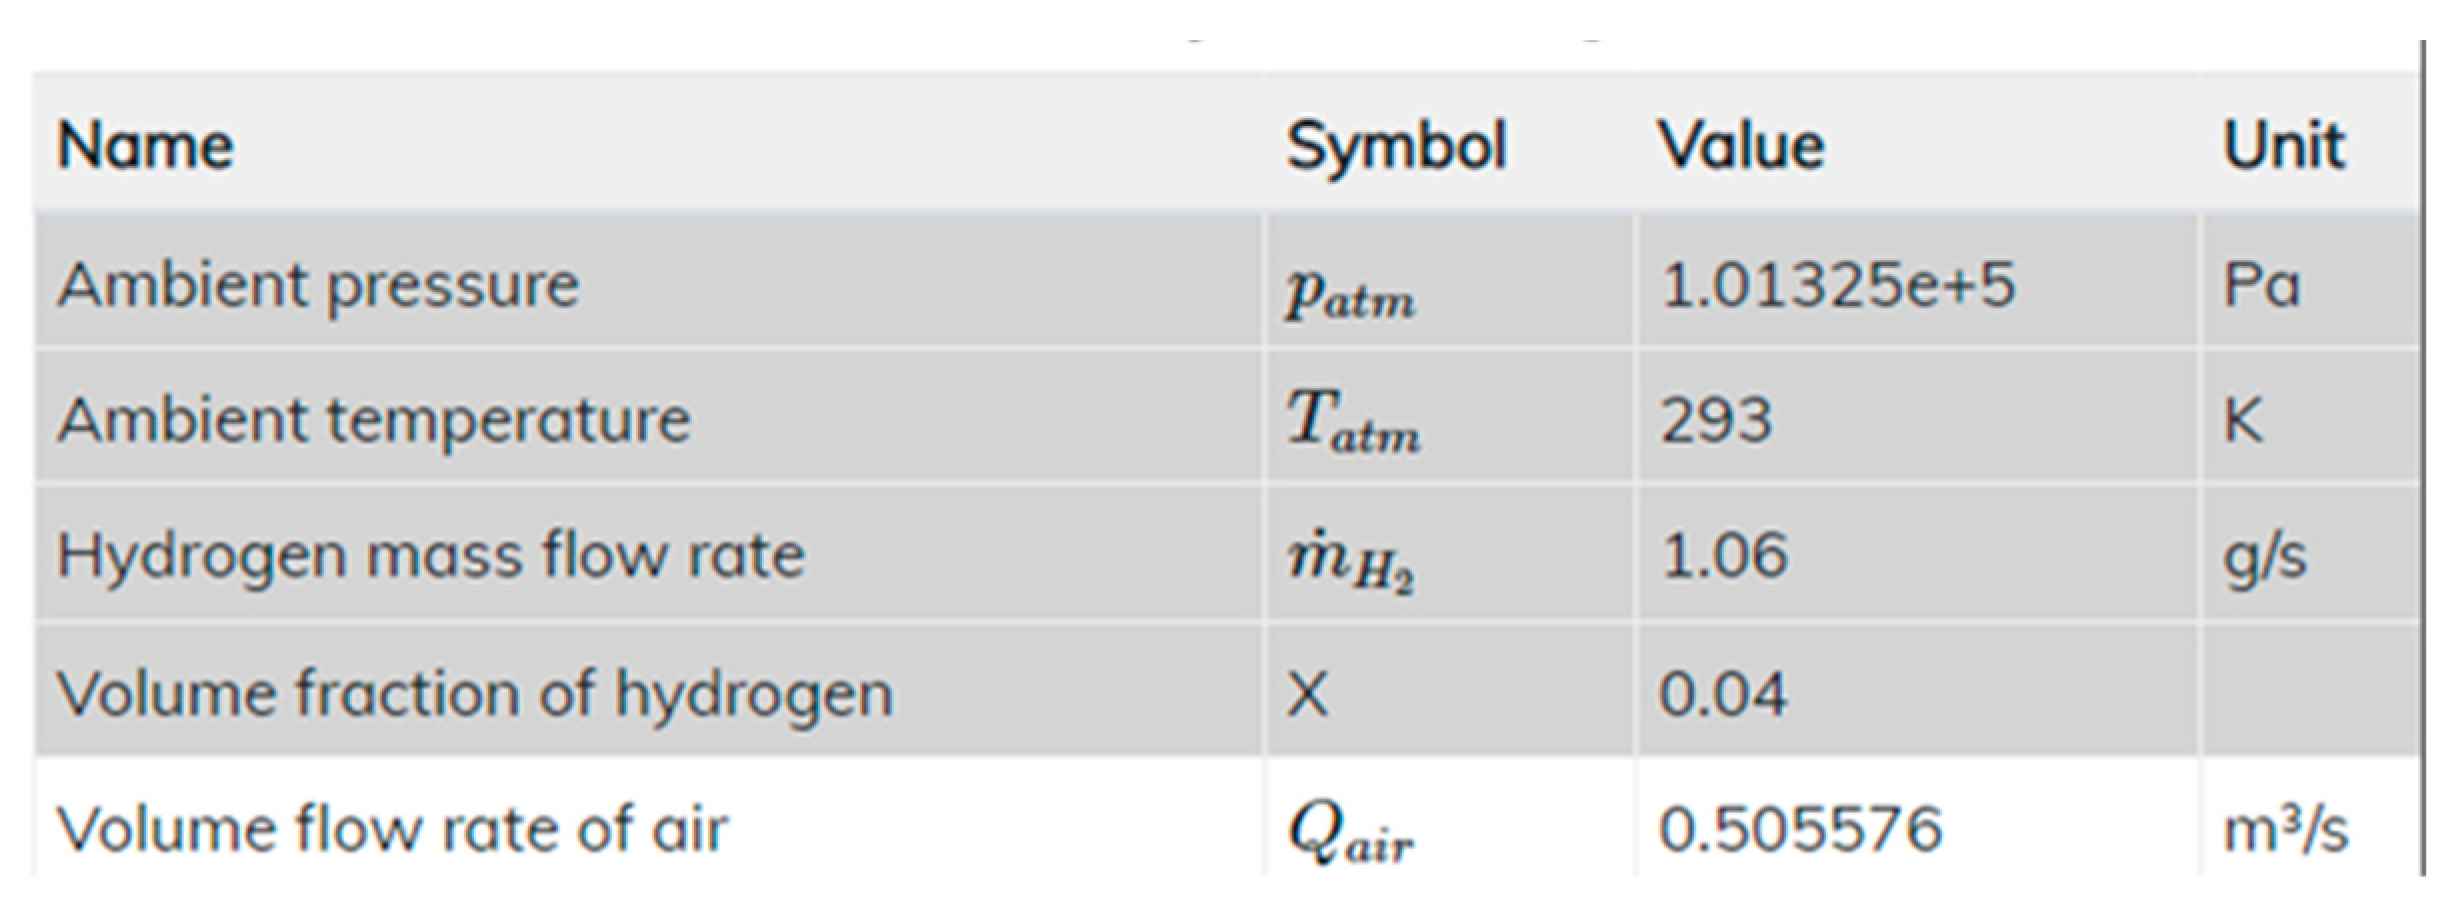Click the hydrogen mass flow symbol
The width and height of the screenshot is (2455, 917).
(1350, 560)
